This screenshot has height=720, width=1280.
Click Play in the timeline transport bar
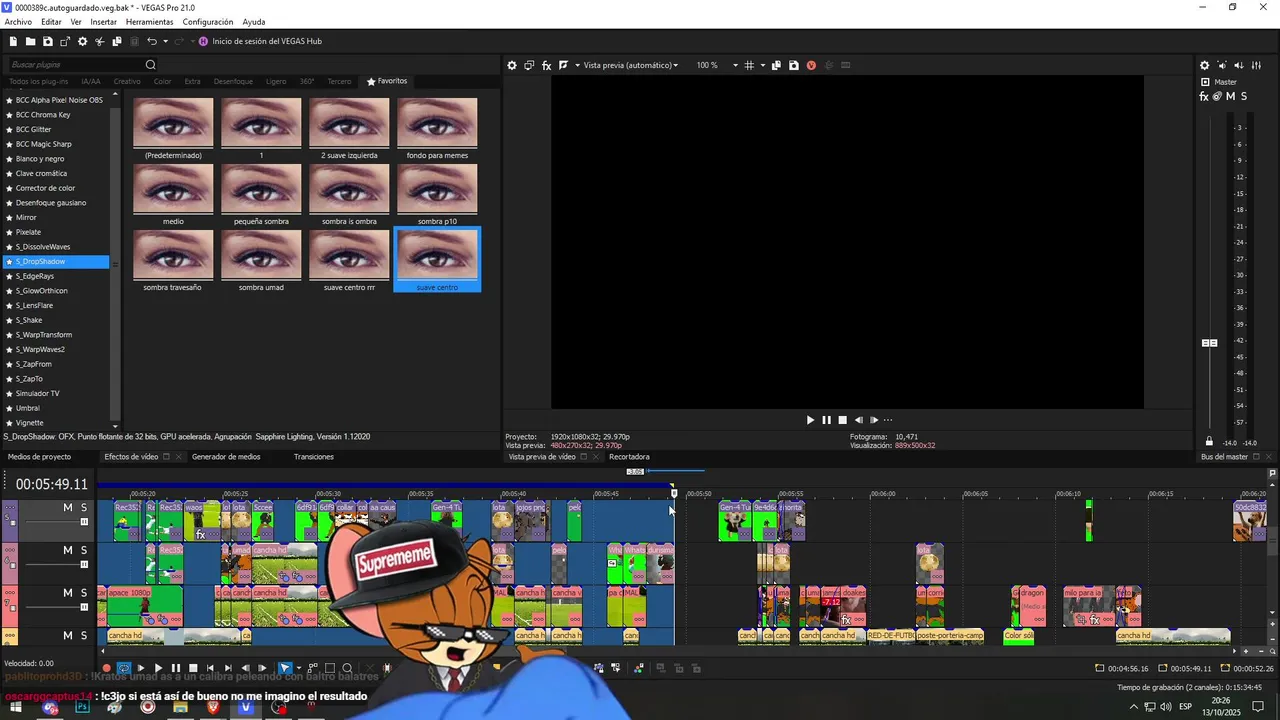[x=158, y=668]
